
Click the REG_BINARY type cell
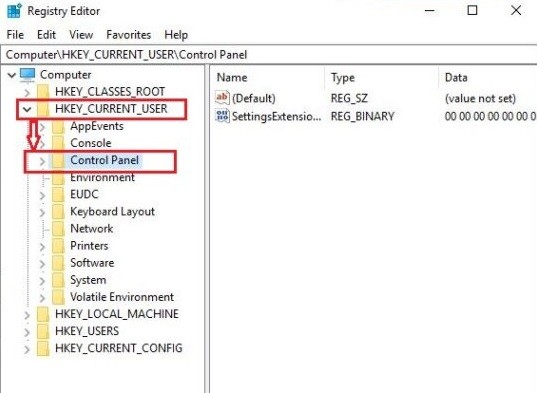point(362,116)
